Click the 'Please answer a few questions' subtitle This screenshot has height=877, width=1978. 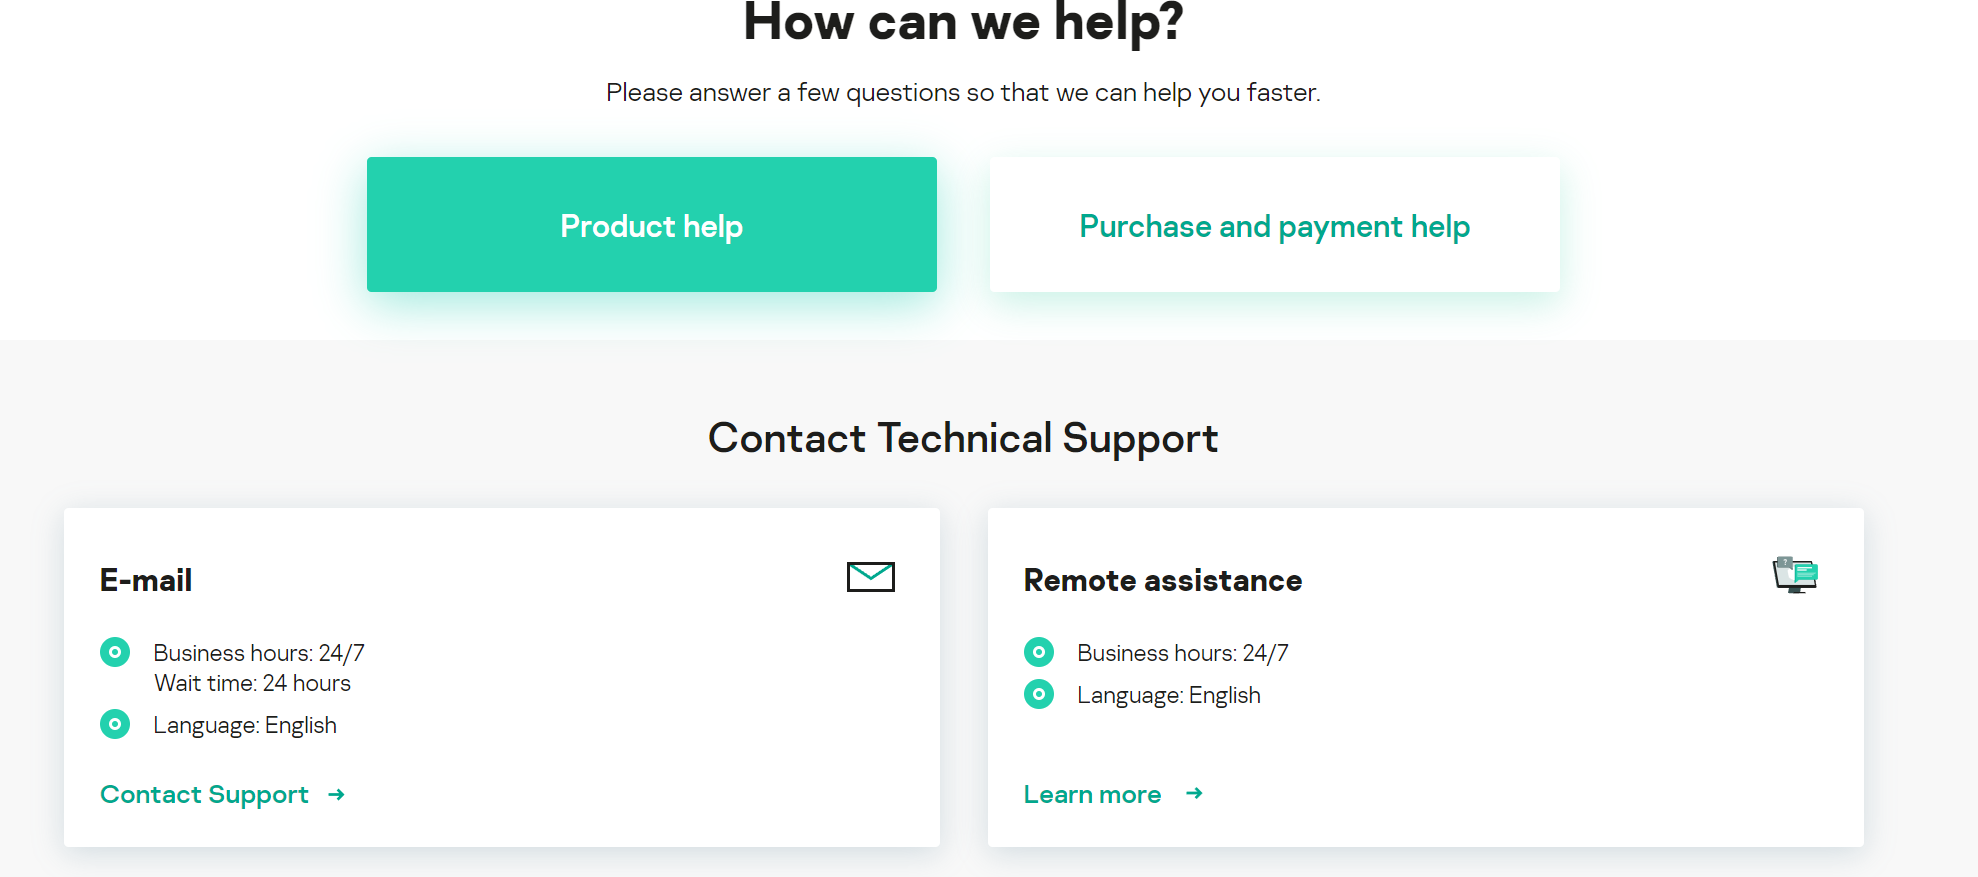[x=963, y=93]
